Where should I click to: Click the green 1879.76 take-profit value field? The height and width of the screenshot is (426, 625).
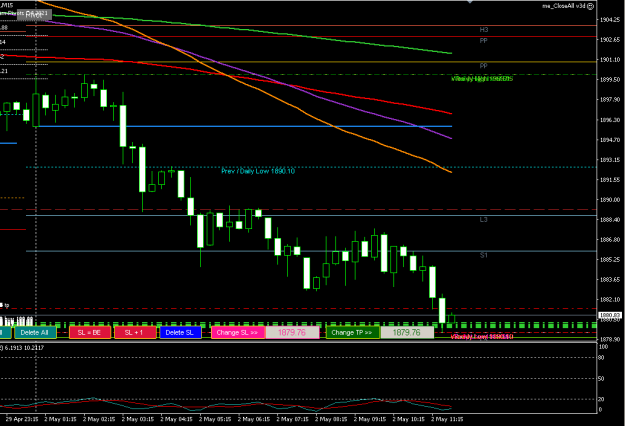coord(407,332)
